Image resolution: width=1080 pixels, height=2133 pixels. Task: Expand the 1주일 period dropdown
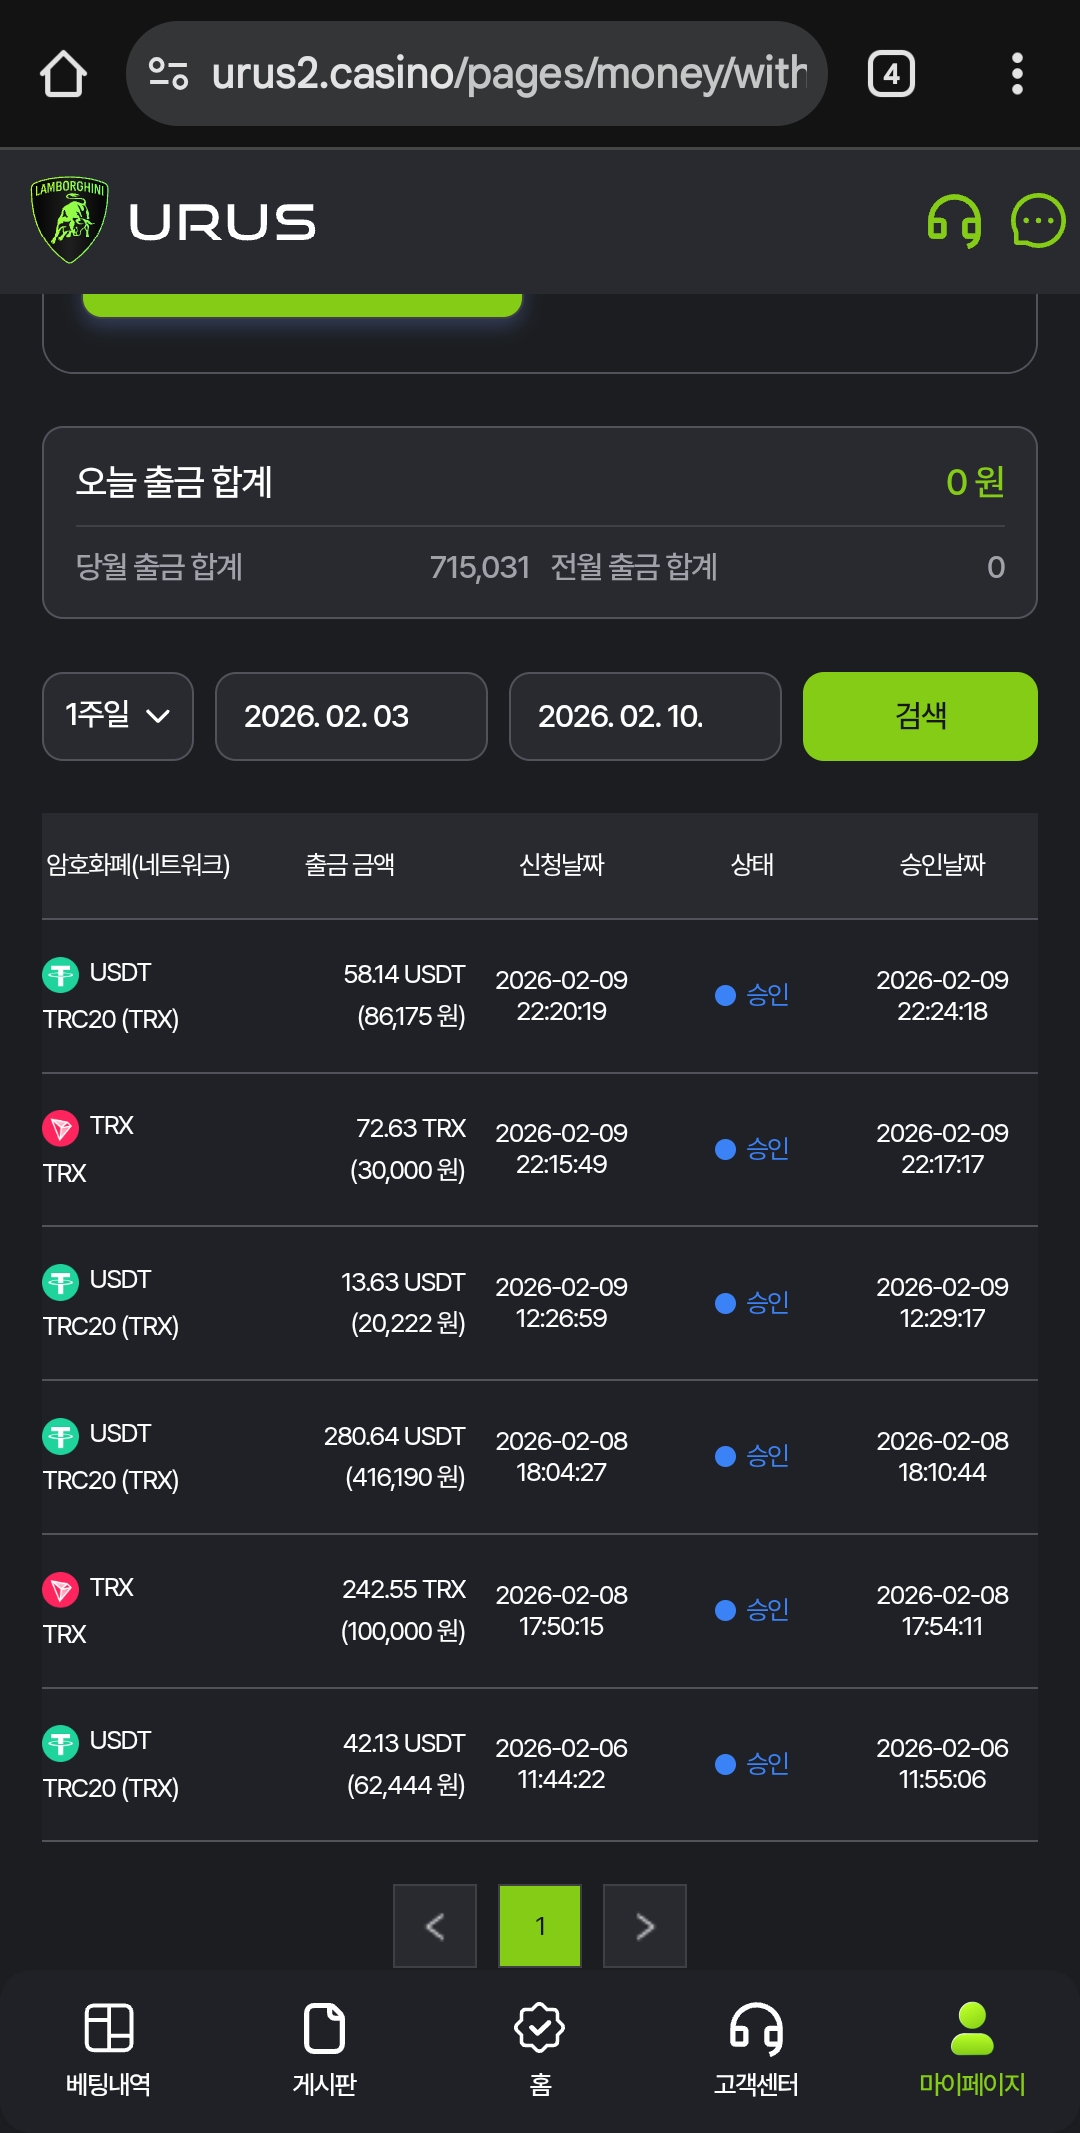(118, 716)
